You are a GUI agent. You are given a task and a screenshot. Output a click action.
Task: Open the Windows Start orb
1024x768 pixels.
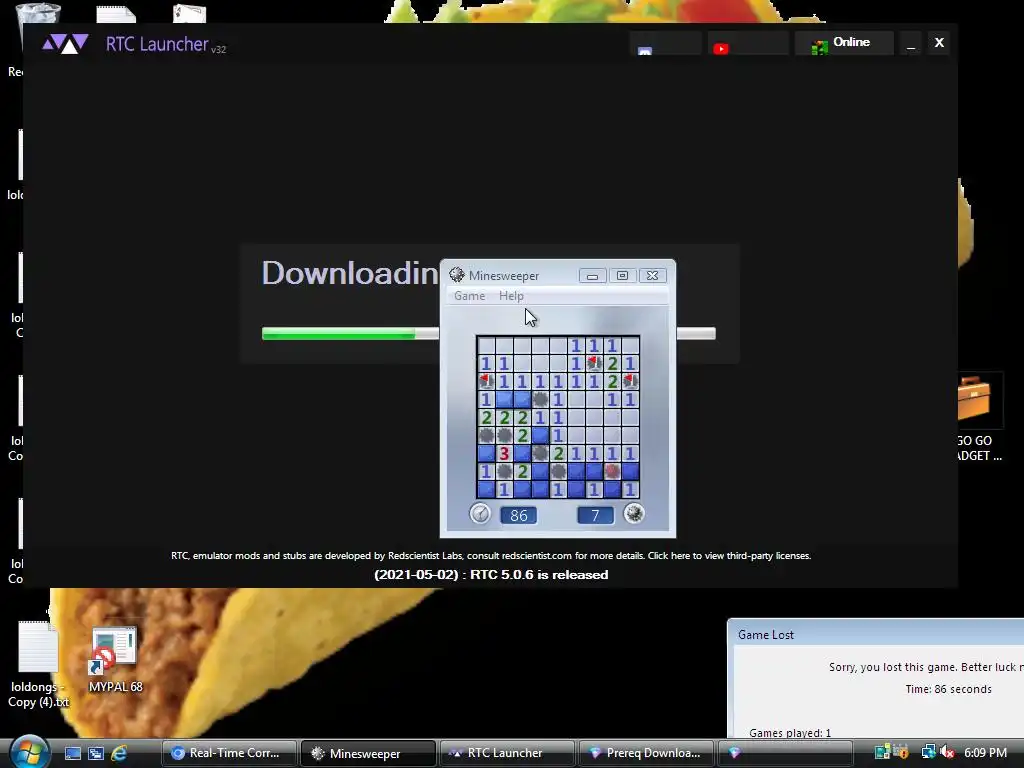click(x=29, y=751)
